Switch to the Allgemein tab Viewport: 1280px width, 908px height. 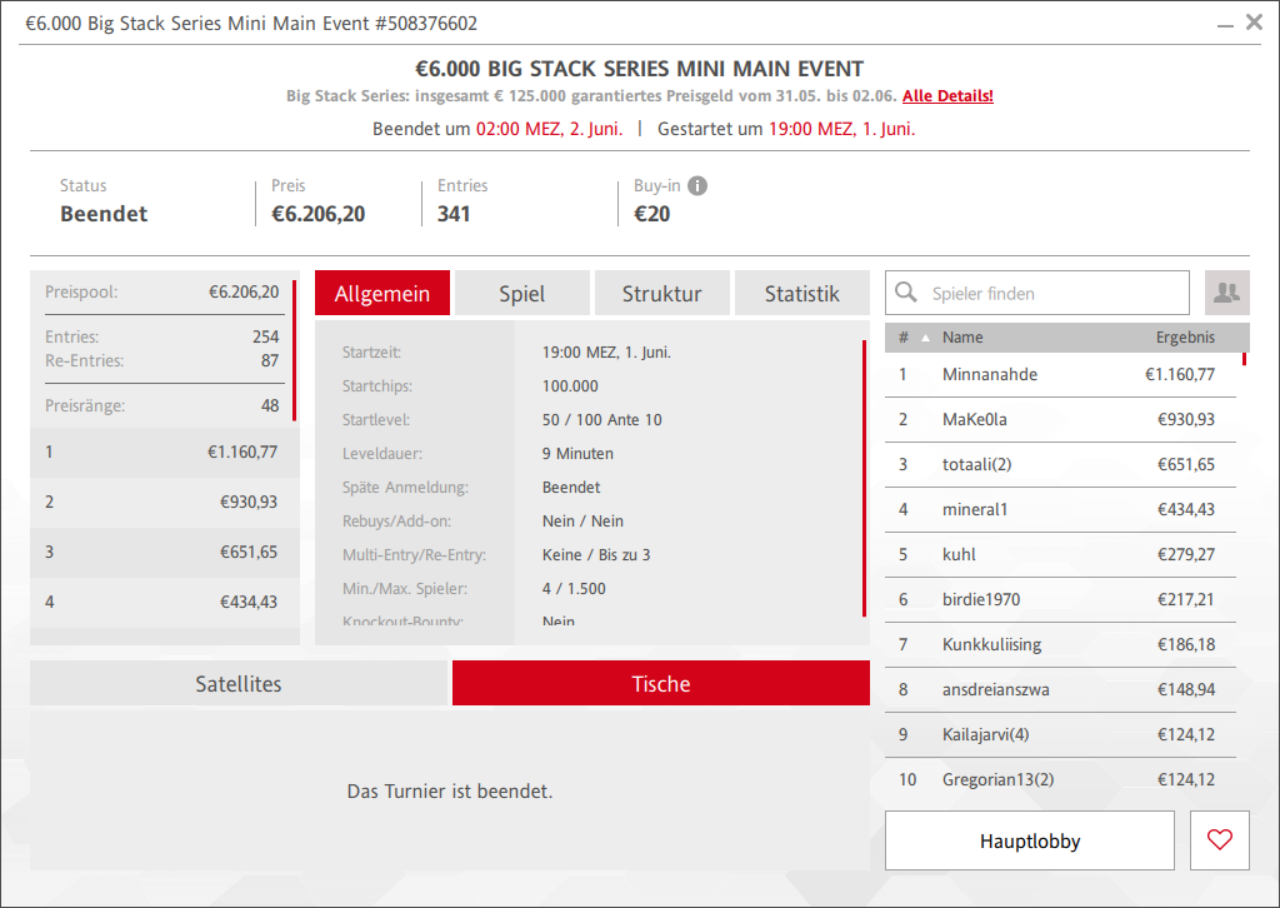(x=382, y=294)
